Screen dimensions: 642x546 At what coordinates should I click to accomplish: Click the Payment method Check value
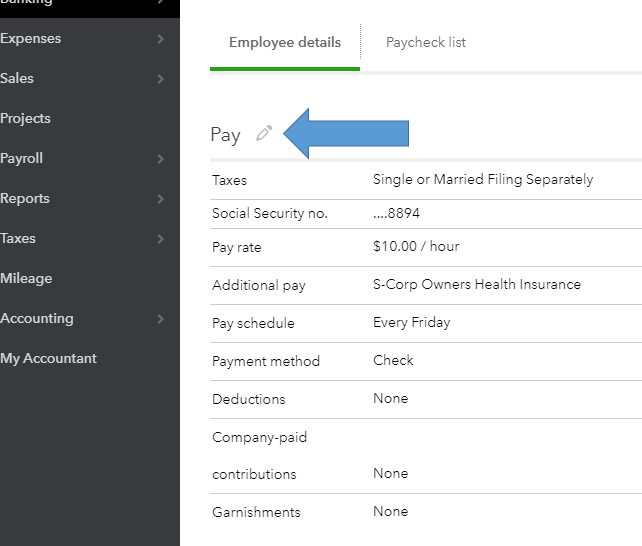(393, 360)
